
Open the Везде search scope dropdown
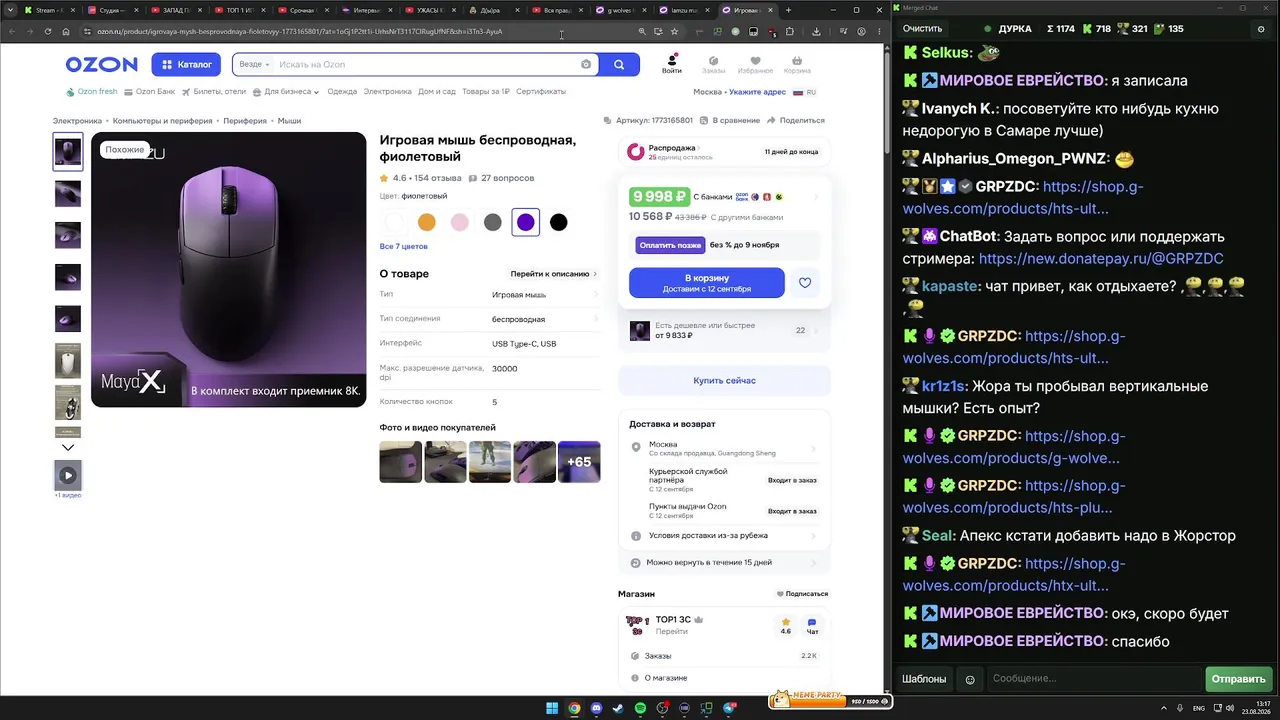pos(254,64)
